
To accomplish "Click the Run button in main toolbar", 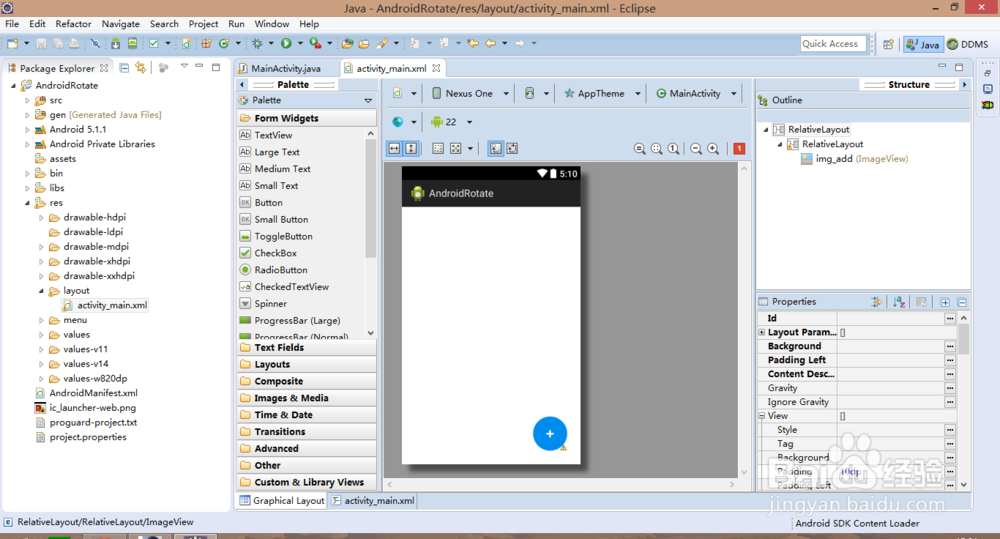I will (x=286, y=43).
